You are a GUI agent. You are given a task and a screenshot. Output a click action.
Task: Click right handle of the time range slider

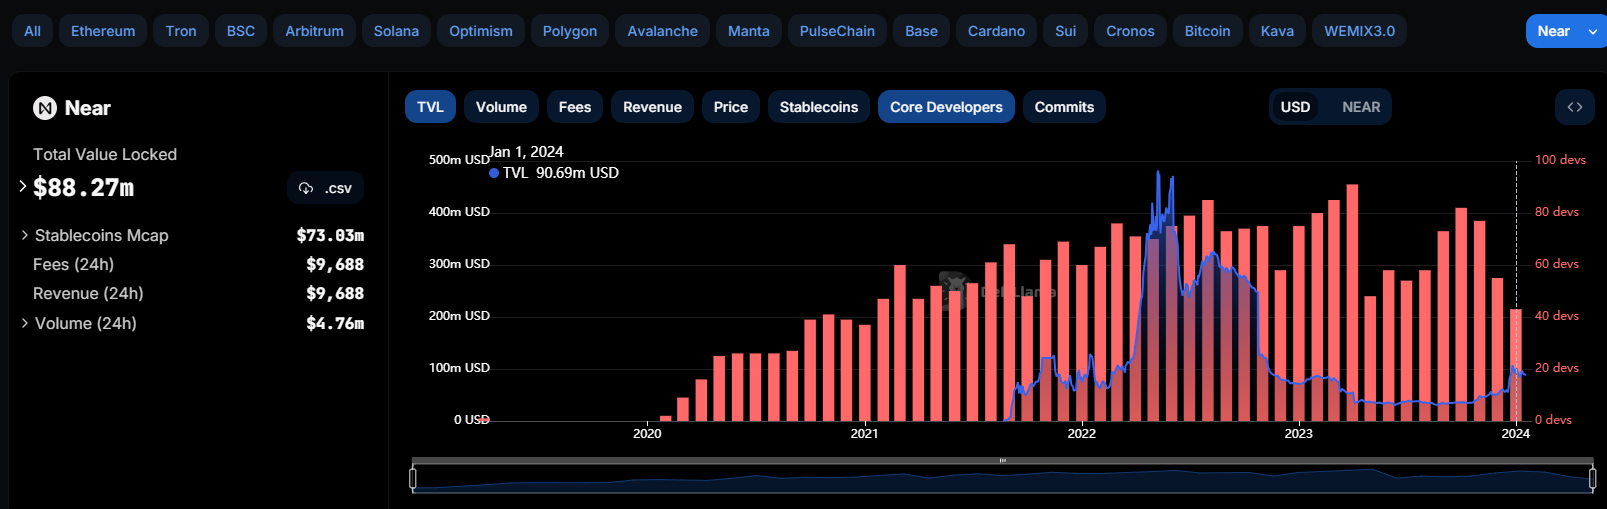[1592, 479]
